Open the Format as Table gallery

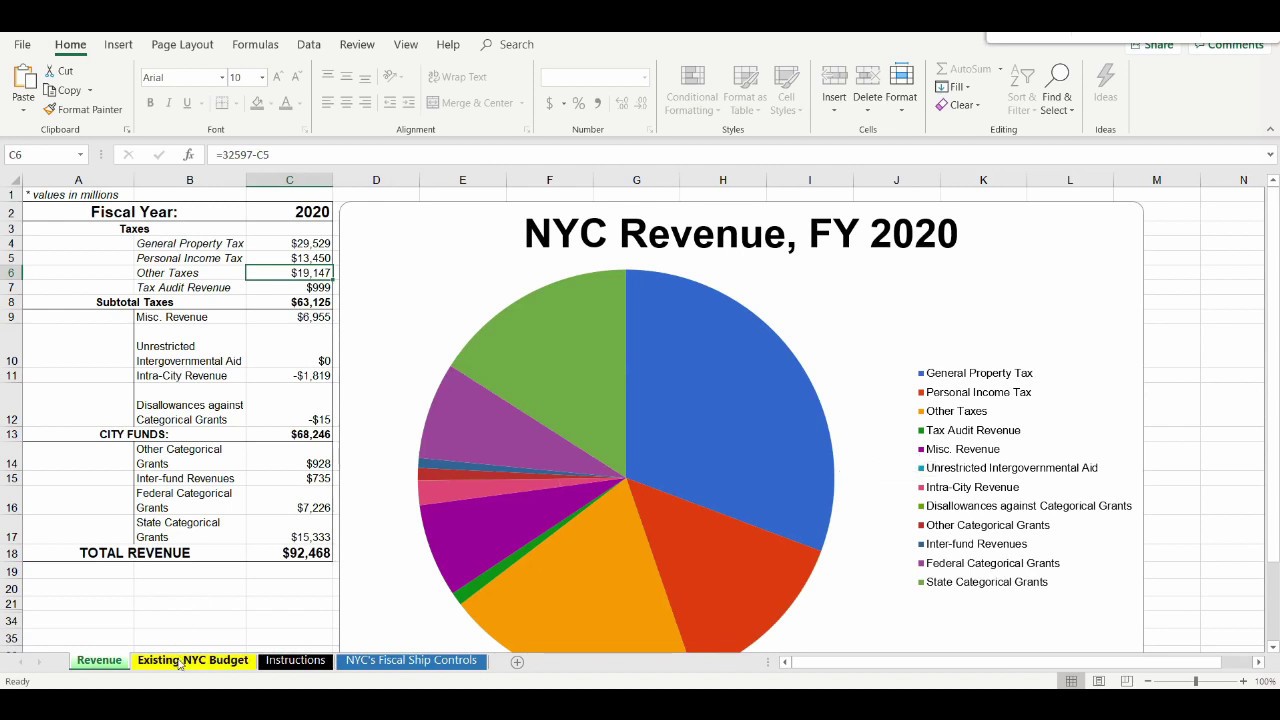click(745, 90)
